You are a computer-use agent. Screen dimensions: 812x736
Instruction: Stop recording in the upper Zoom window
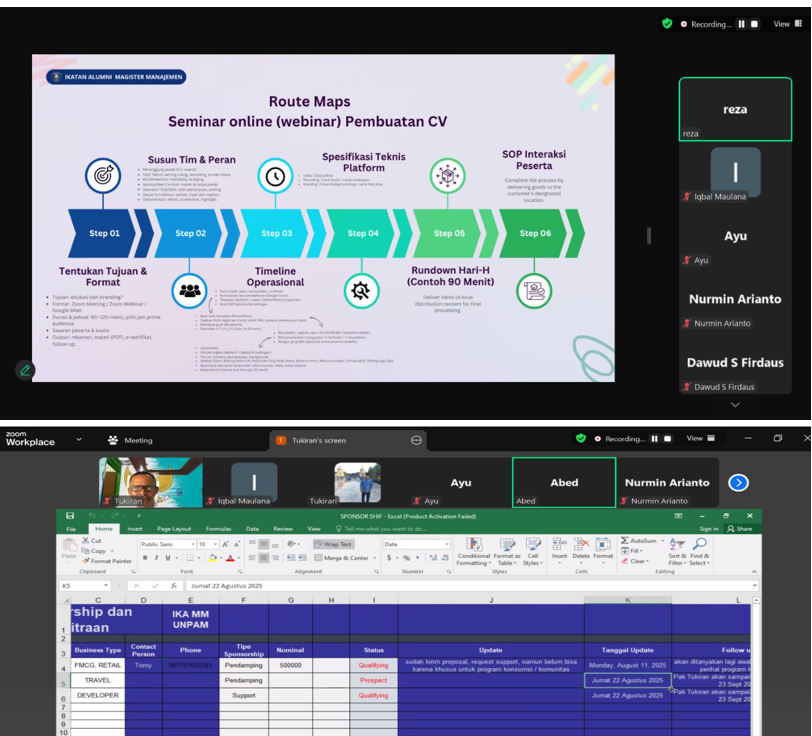[755, 24]
